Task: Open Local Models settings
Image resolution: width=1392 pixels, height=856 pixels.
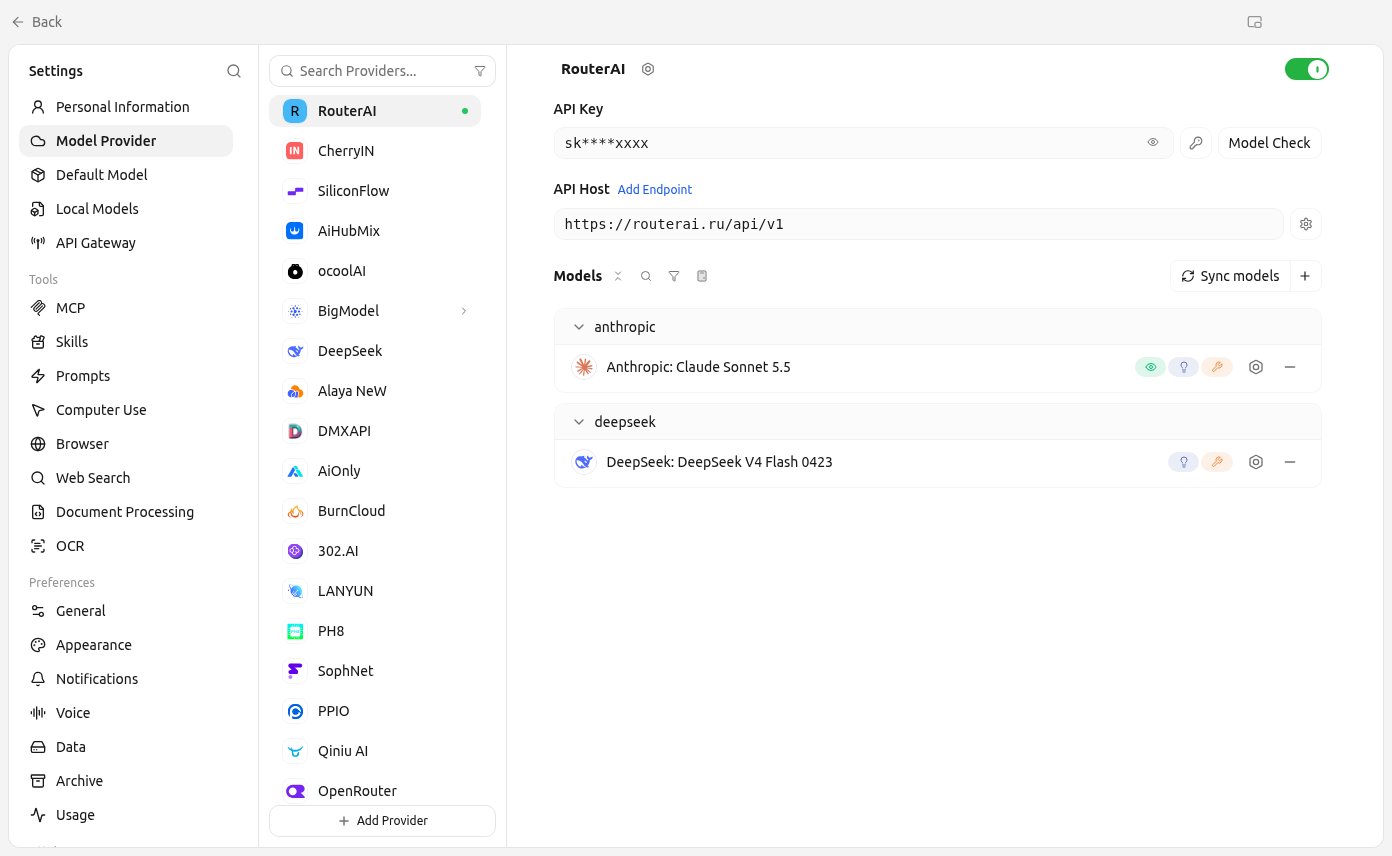Action: pyautogui.click(x=126, y=209)
